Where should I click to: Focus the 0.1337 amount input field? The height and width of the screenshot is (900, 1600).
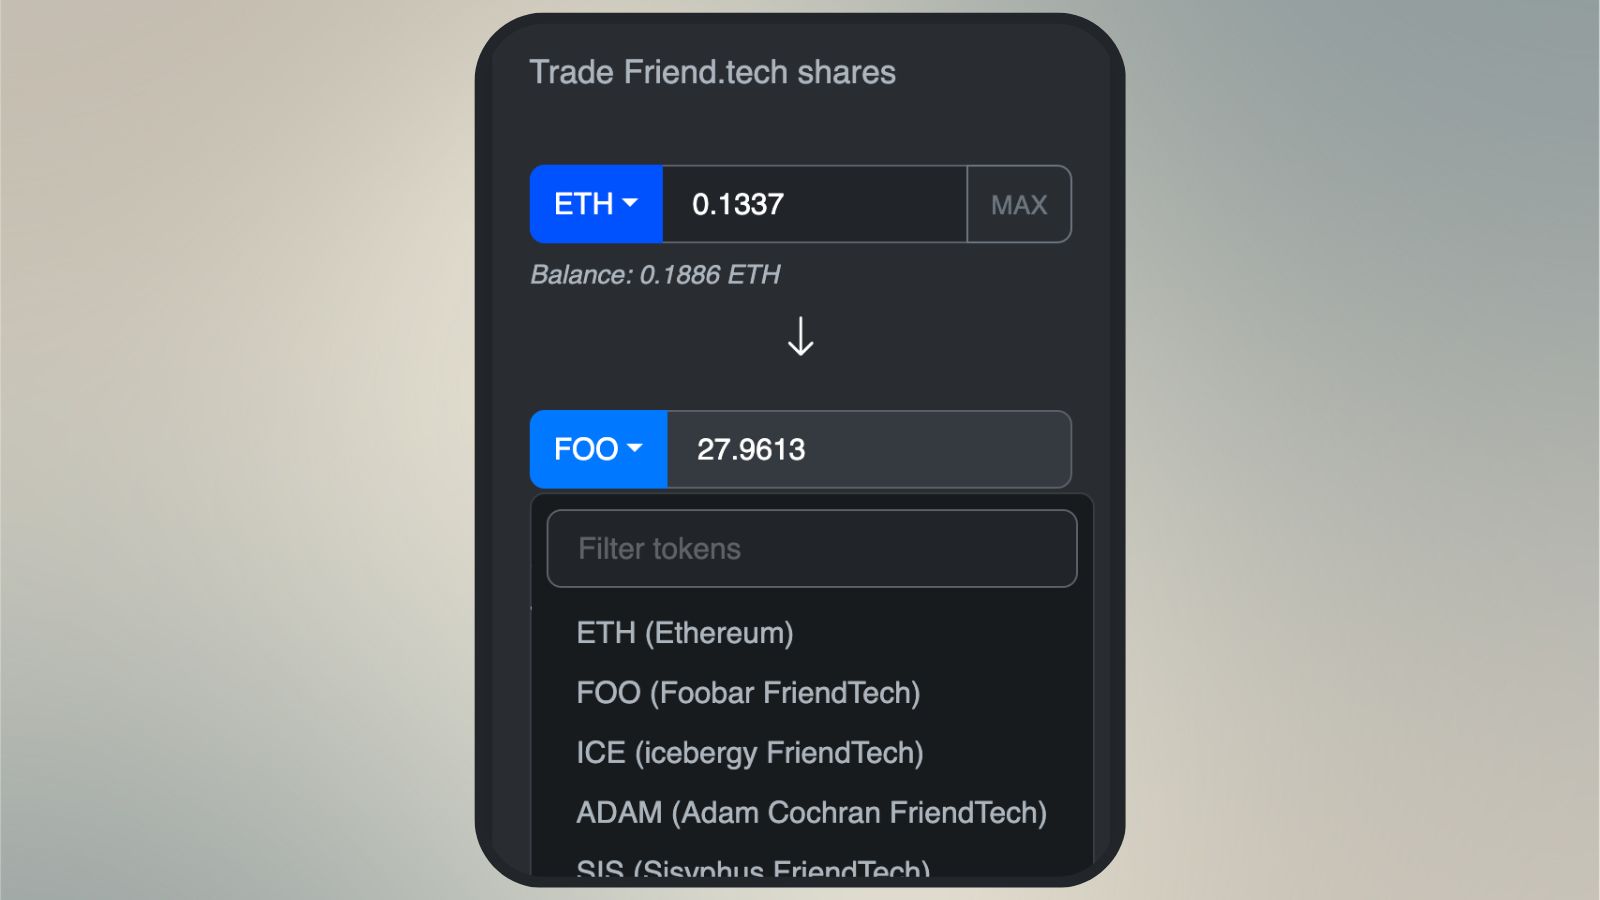[x=814, y=204]
